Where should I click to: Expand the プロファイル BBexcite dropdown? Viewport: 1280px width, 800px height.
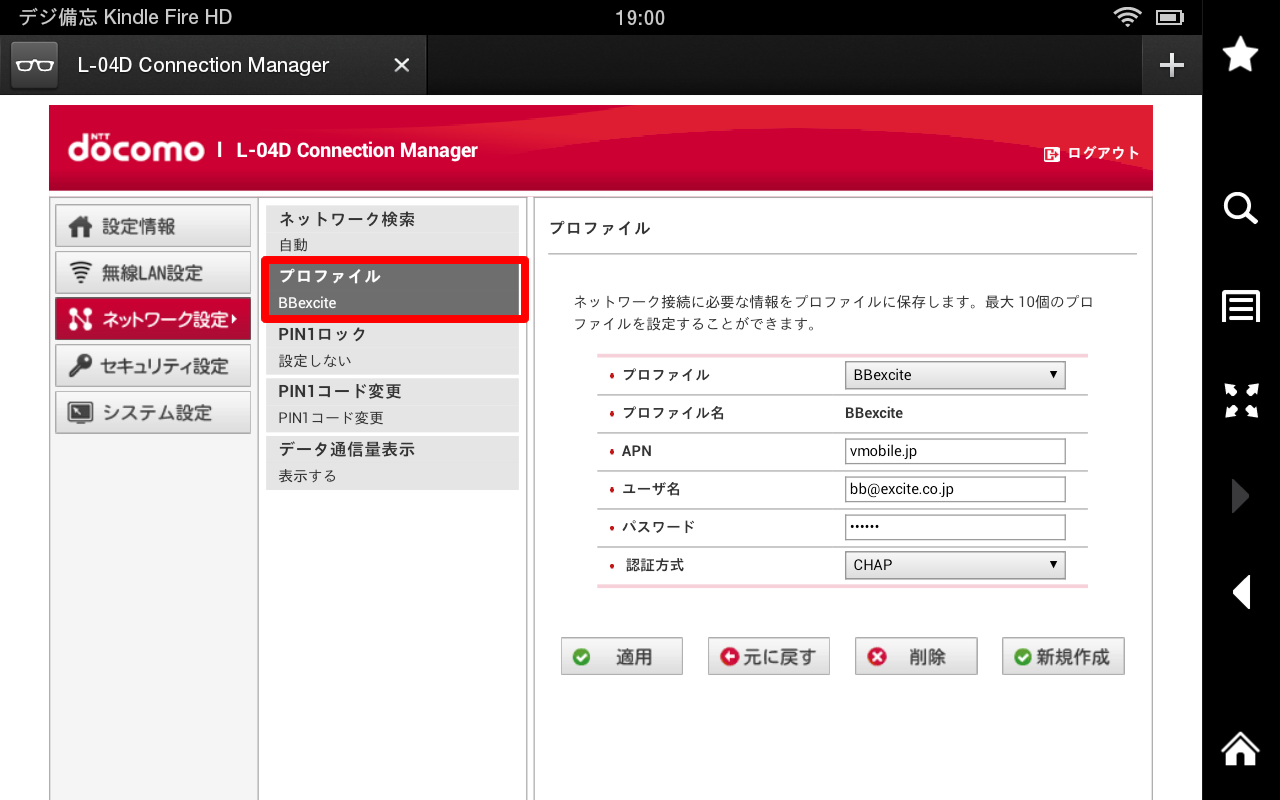pyautogui.click(x=955, y=375)
